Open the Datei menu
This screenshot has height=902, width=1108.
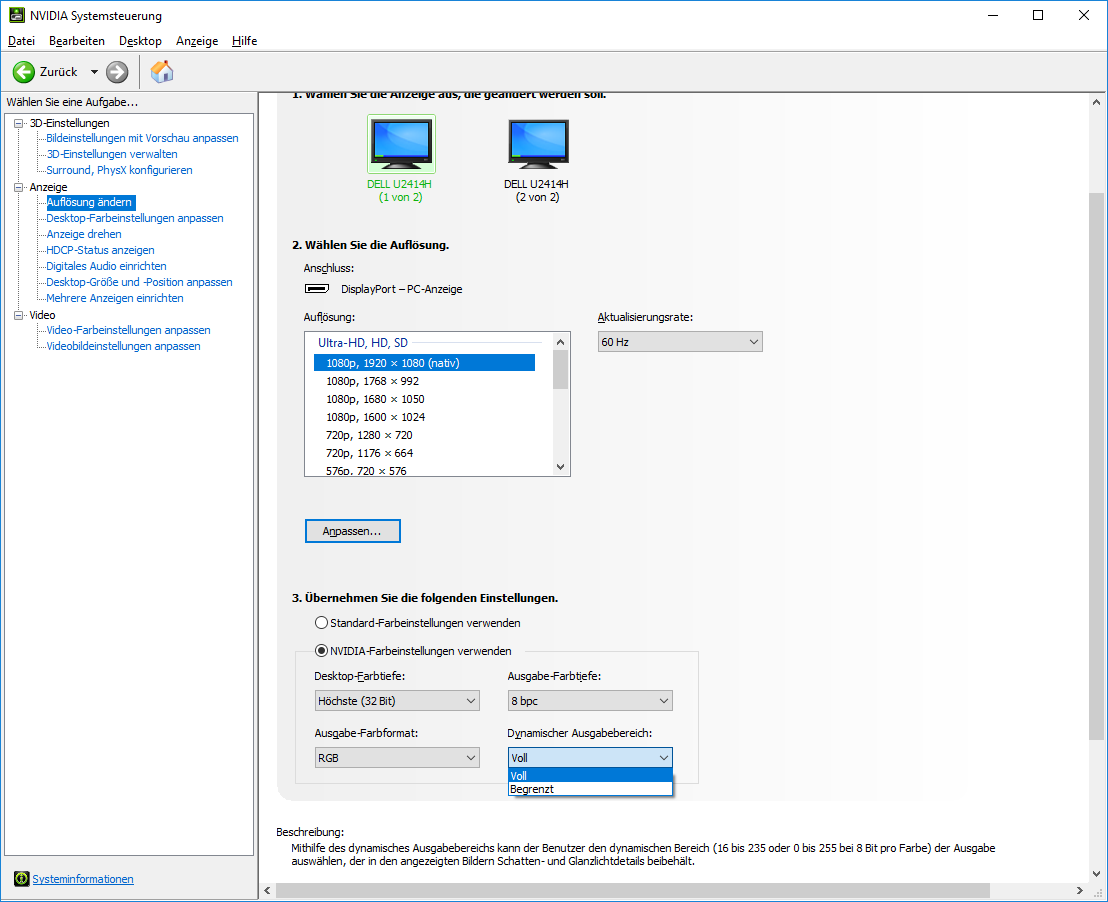21,41
